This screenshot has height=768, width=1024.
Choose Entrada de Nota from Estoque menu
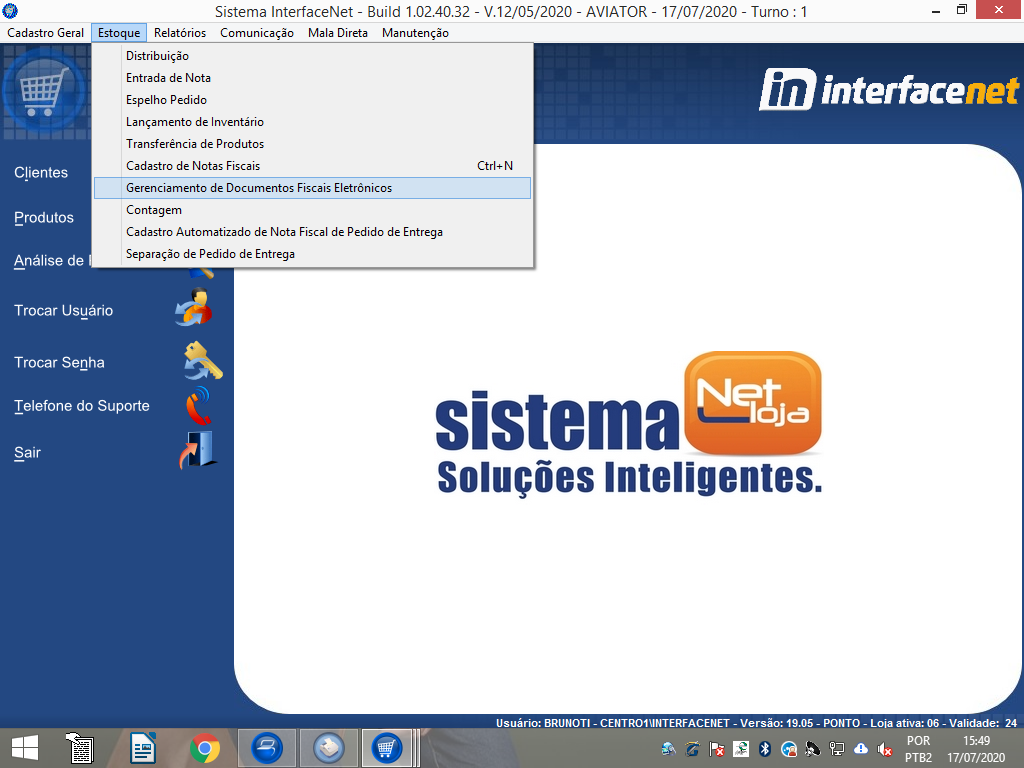pos(168,78)
